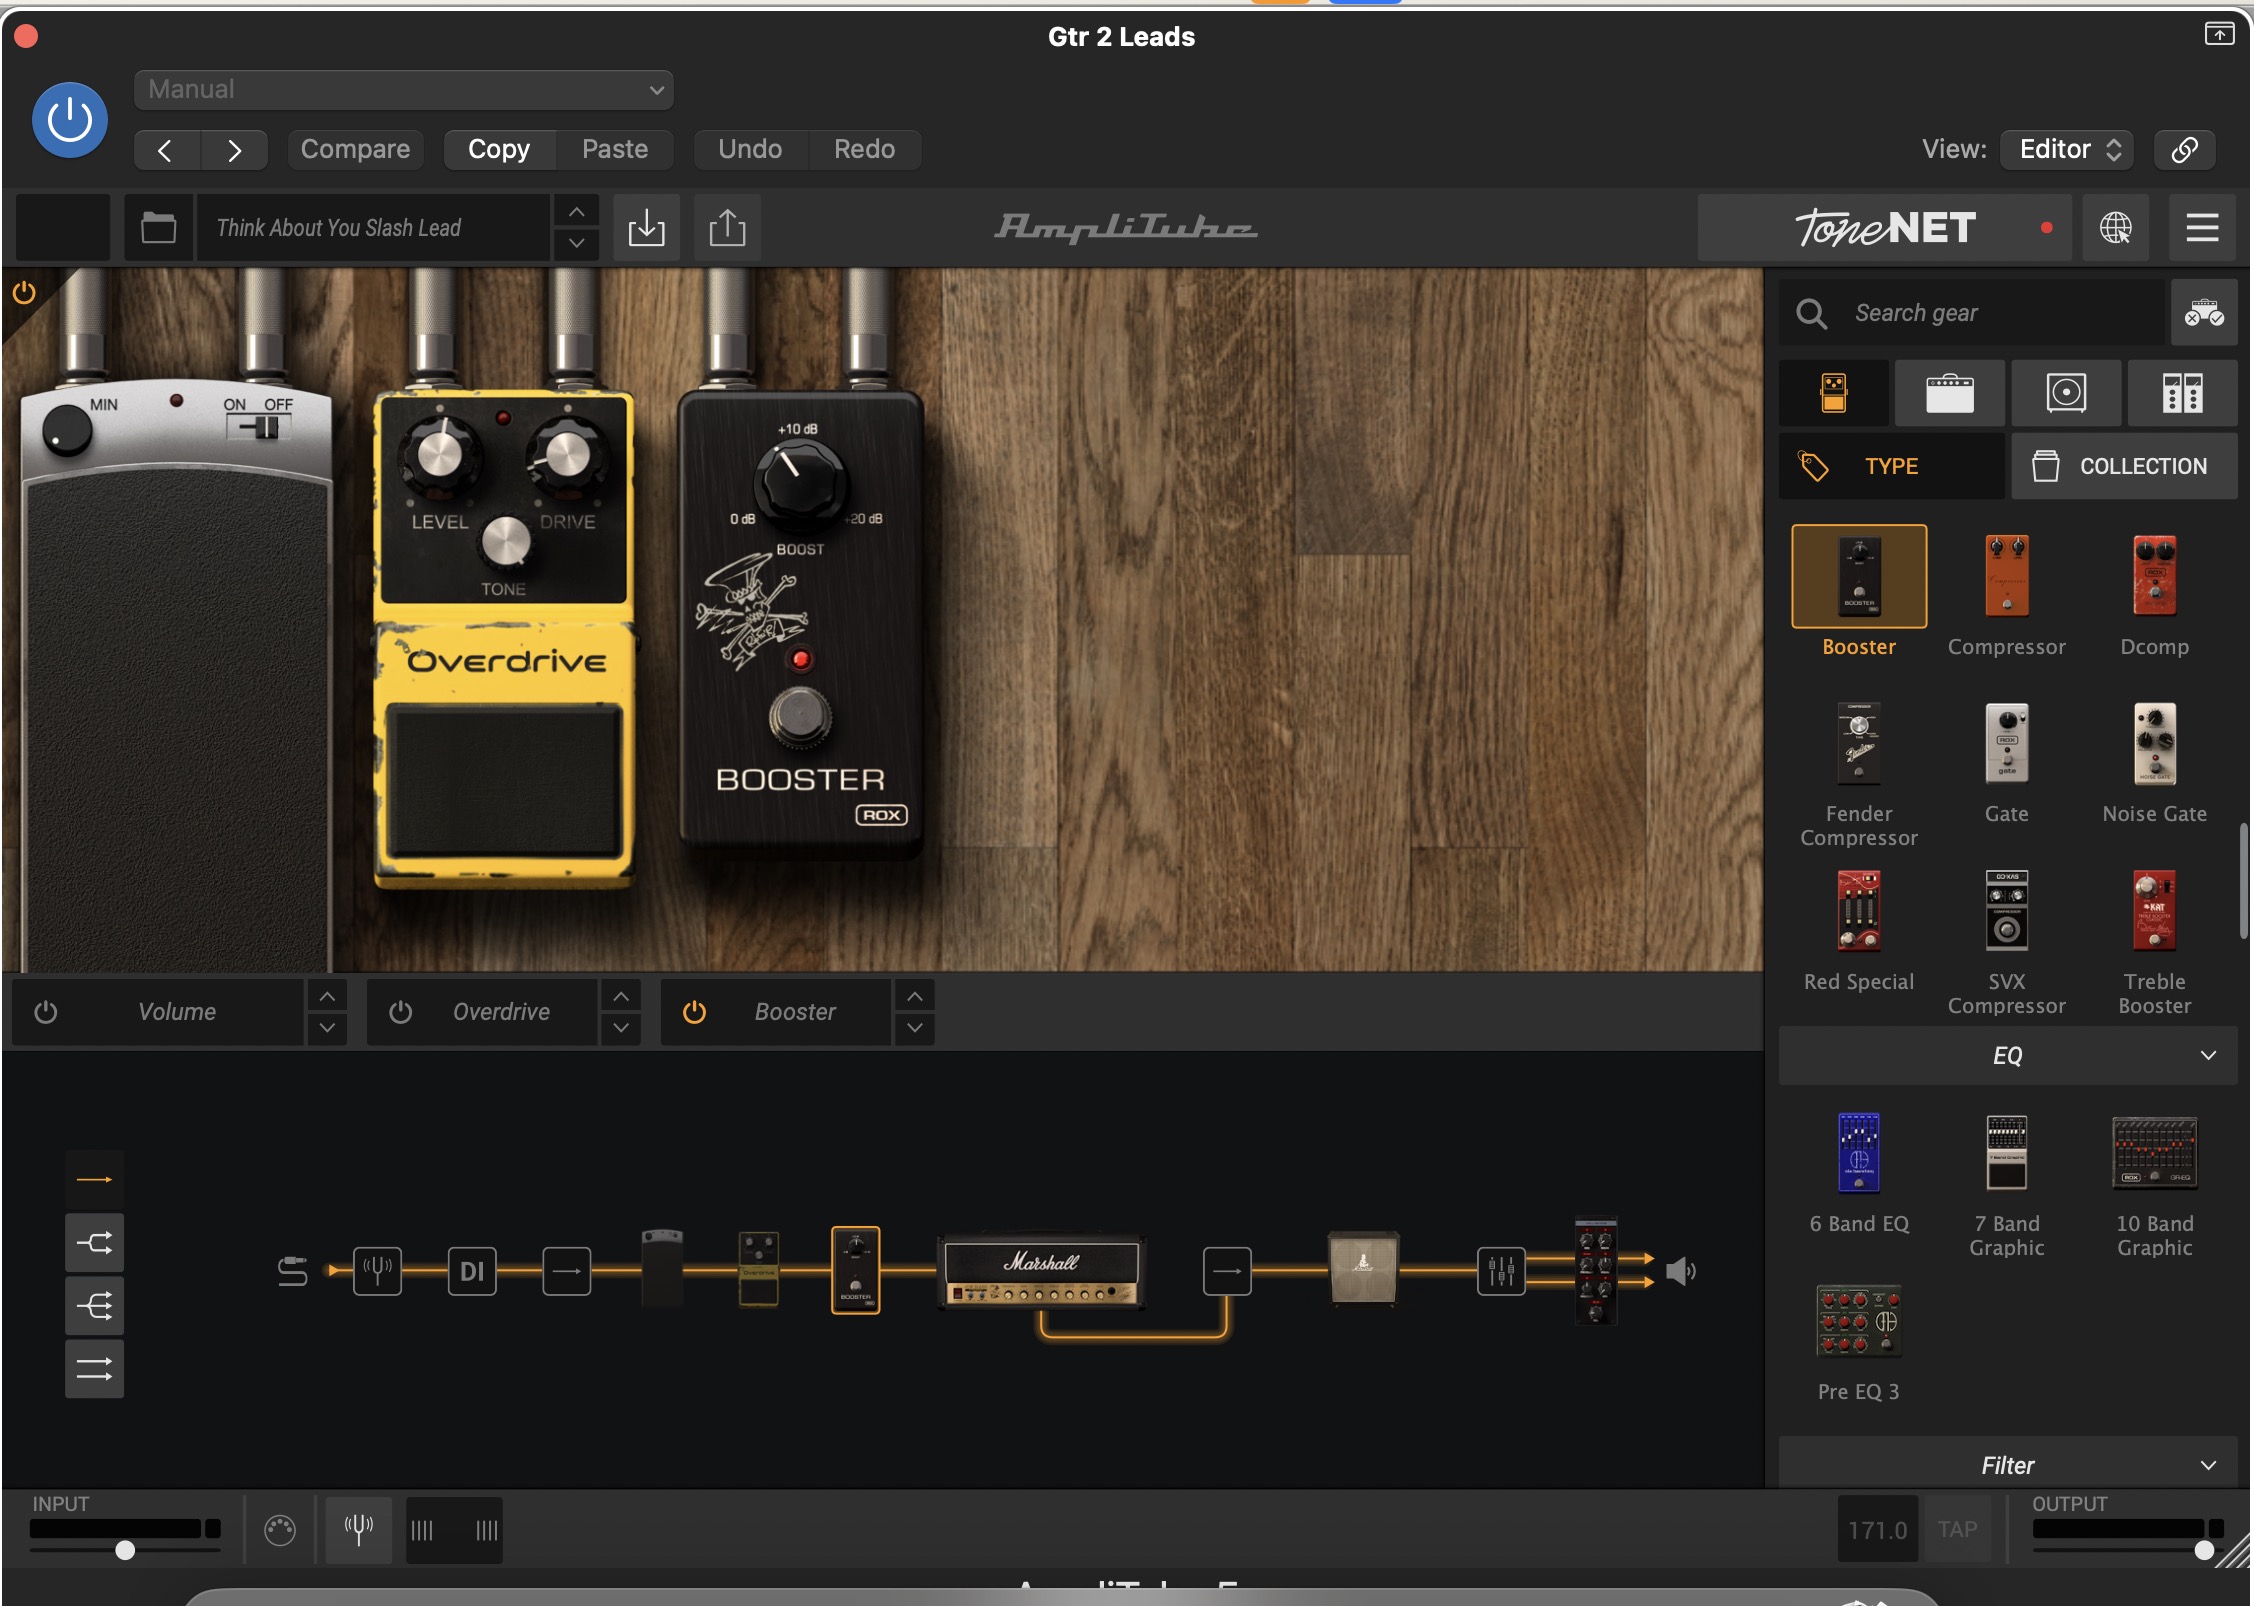Click the Booster pedal footswitch
Screen dimensions: 2254x1606
pos(799,717)
